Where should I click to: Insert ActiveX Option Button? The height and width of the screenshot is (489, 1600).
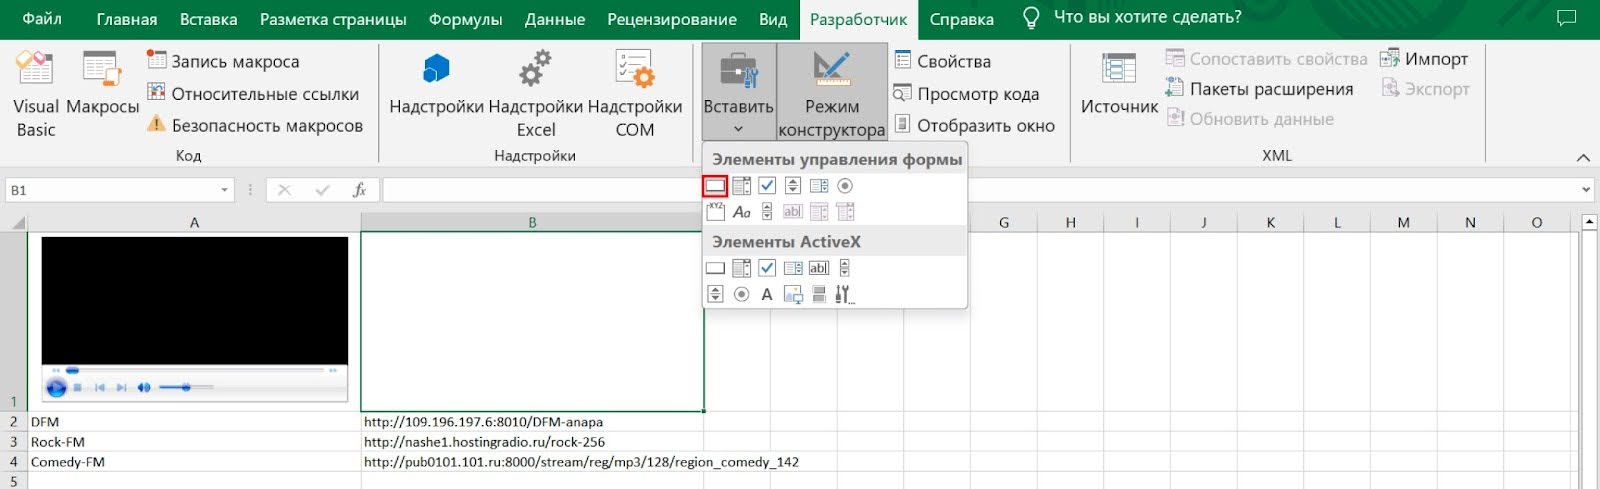pyautogui.click(x=741, y=294)
